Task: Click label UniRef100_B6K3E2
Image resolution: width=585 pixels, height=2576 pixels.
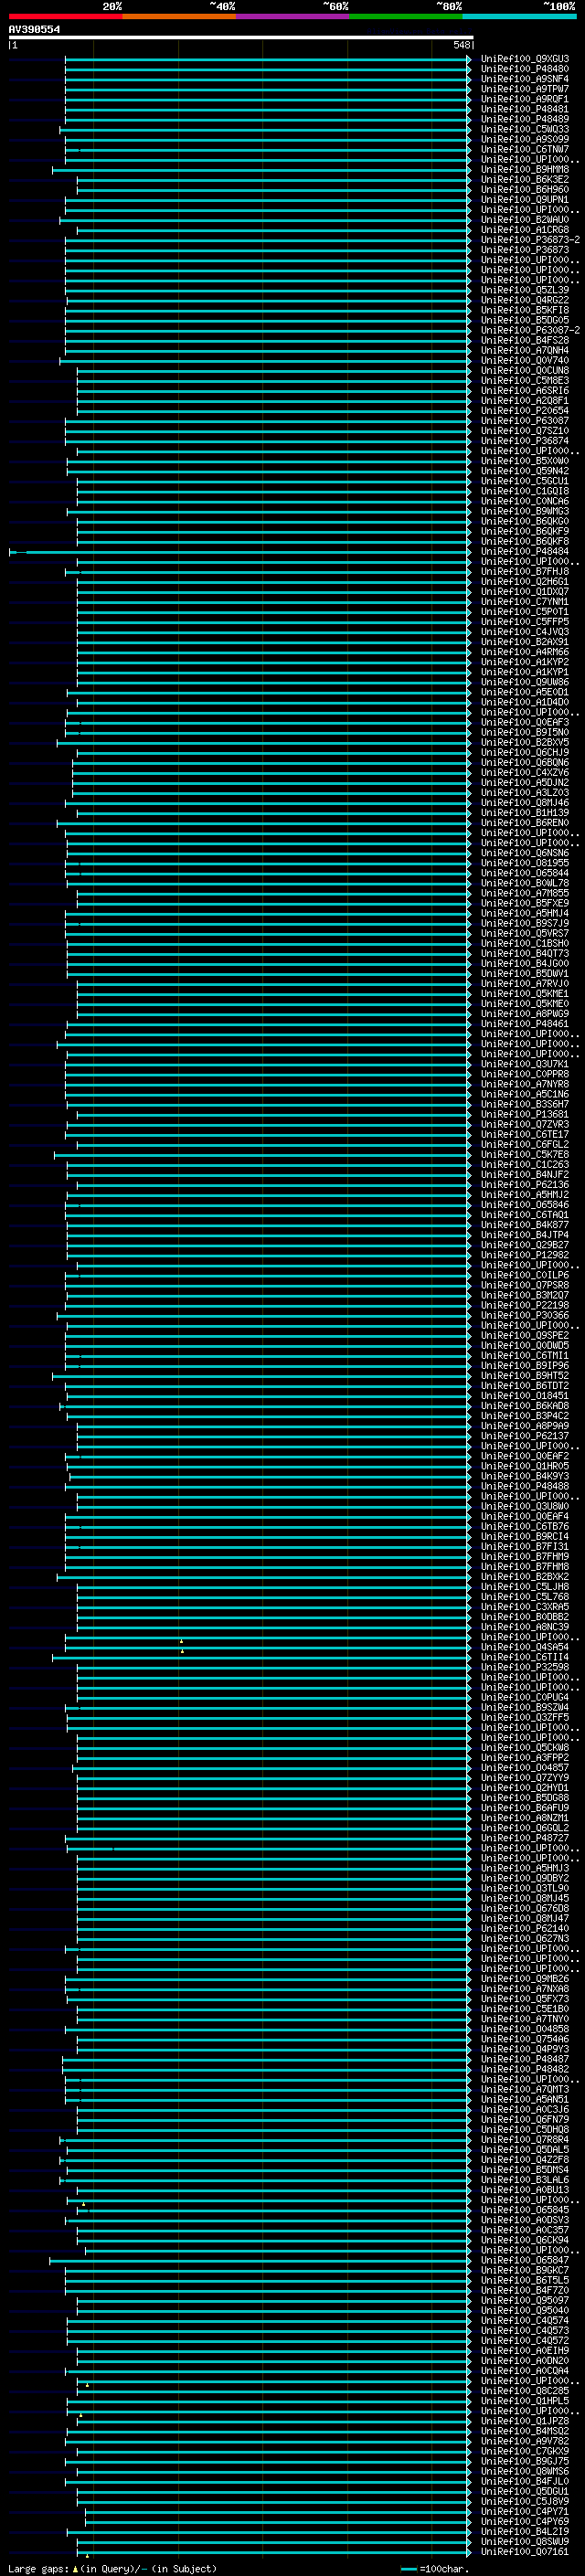Action: (525, 180)
